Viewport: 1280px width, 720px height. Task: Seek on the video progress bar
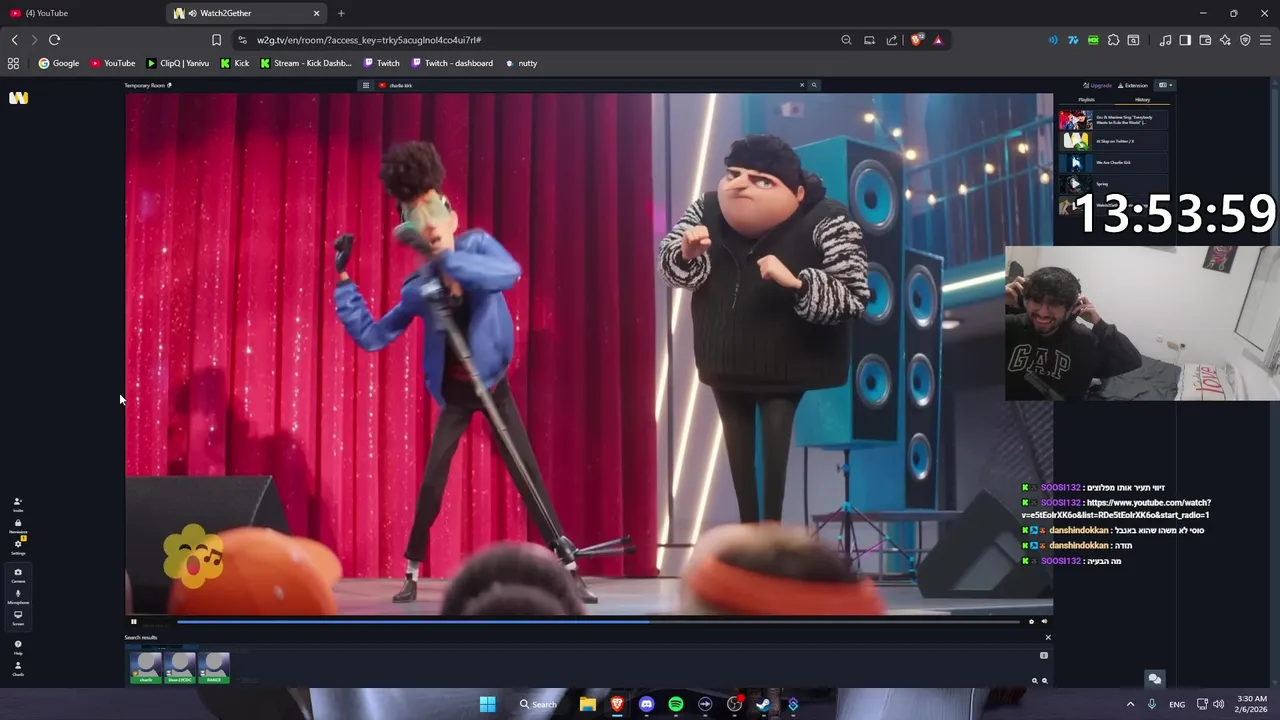point(598,622)
